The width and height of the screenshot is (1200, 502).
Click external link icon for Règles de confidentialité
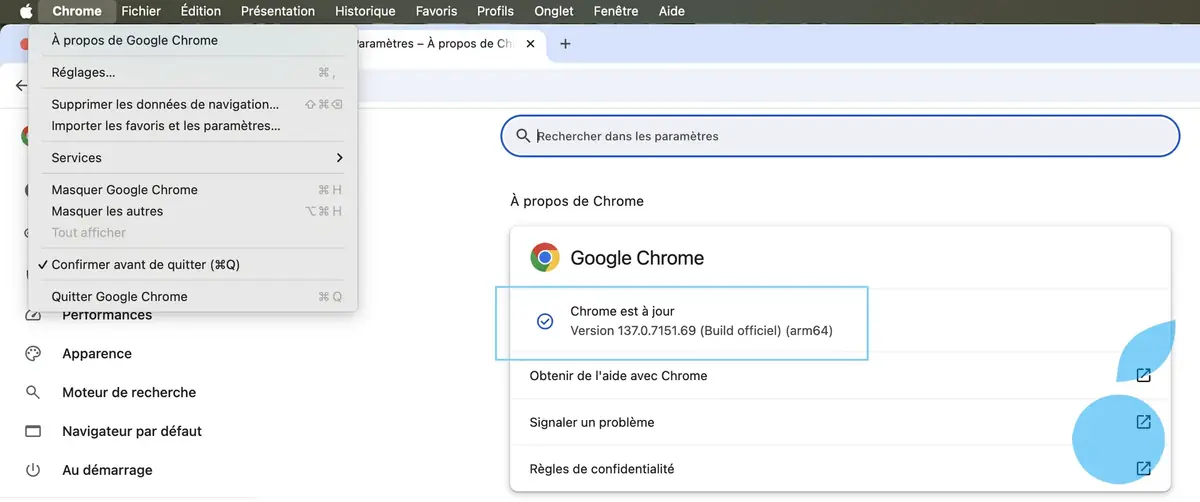point(1143,468)
